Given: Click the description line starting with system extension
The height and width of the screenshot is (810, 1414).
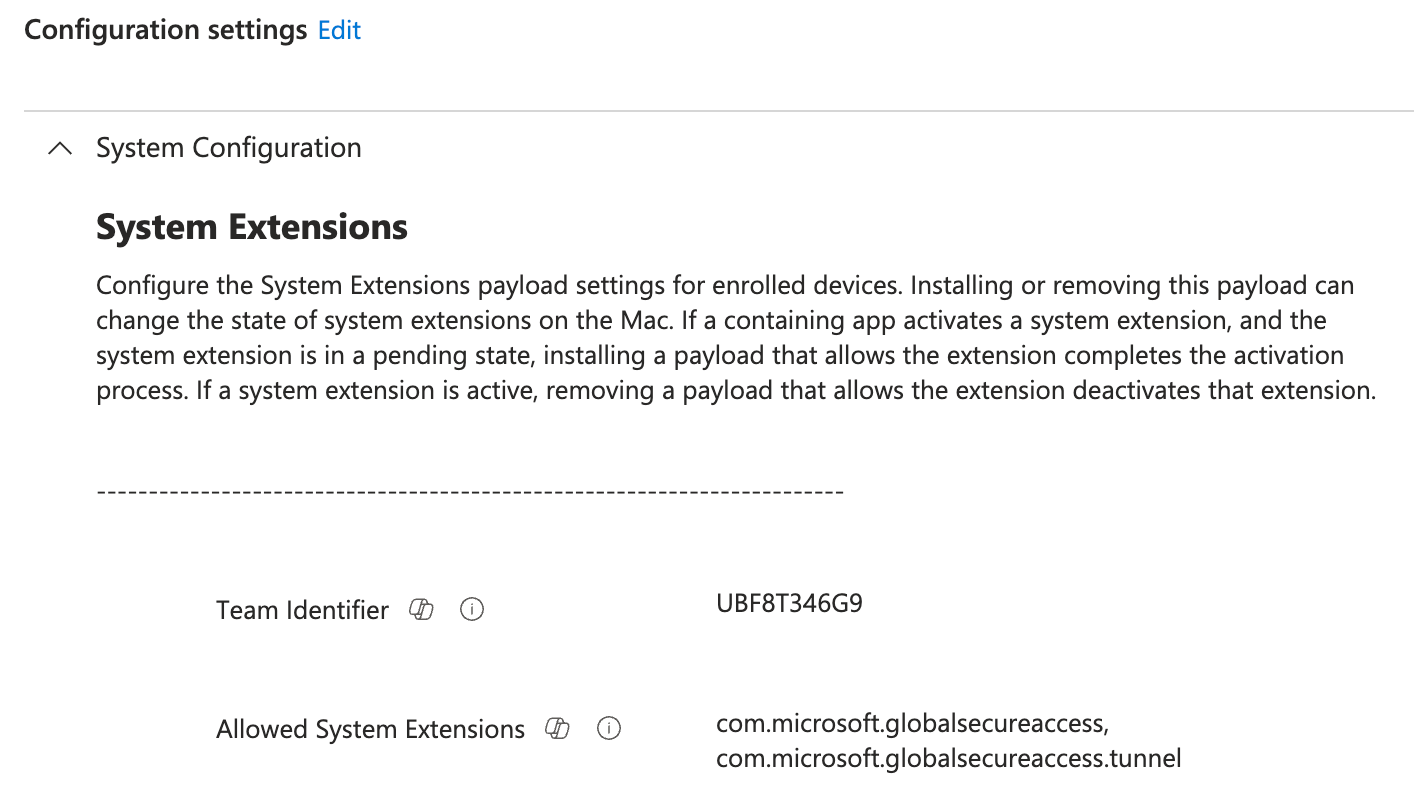Looking at the screenshot, I should tap(719, 356).
